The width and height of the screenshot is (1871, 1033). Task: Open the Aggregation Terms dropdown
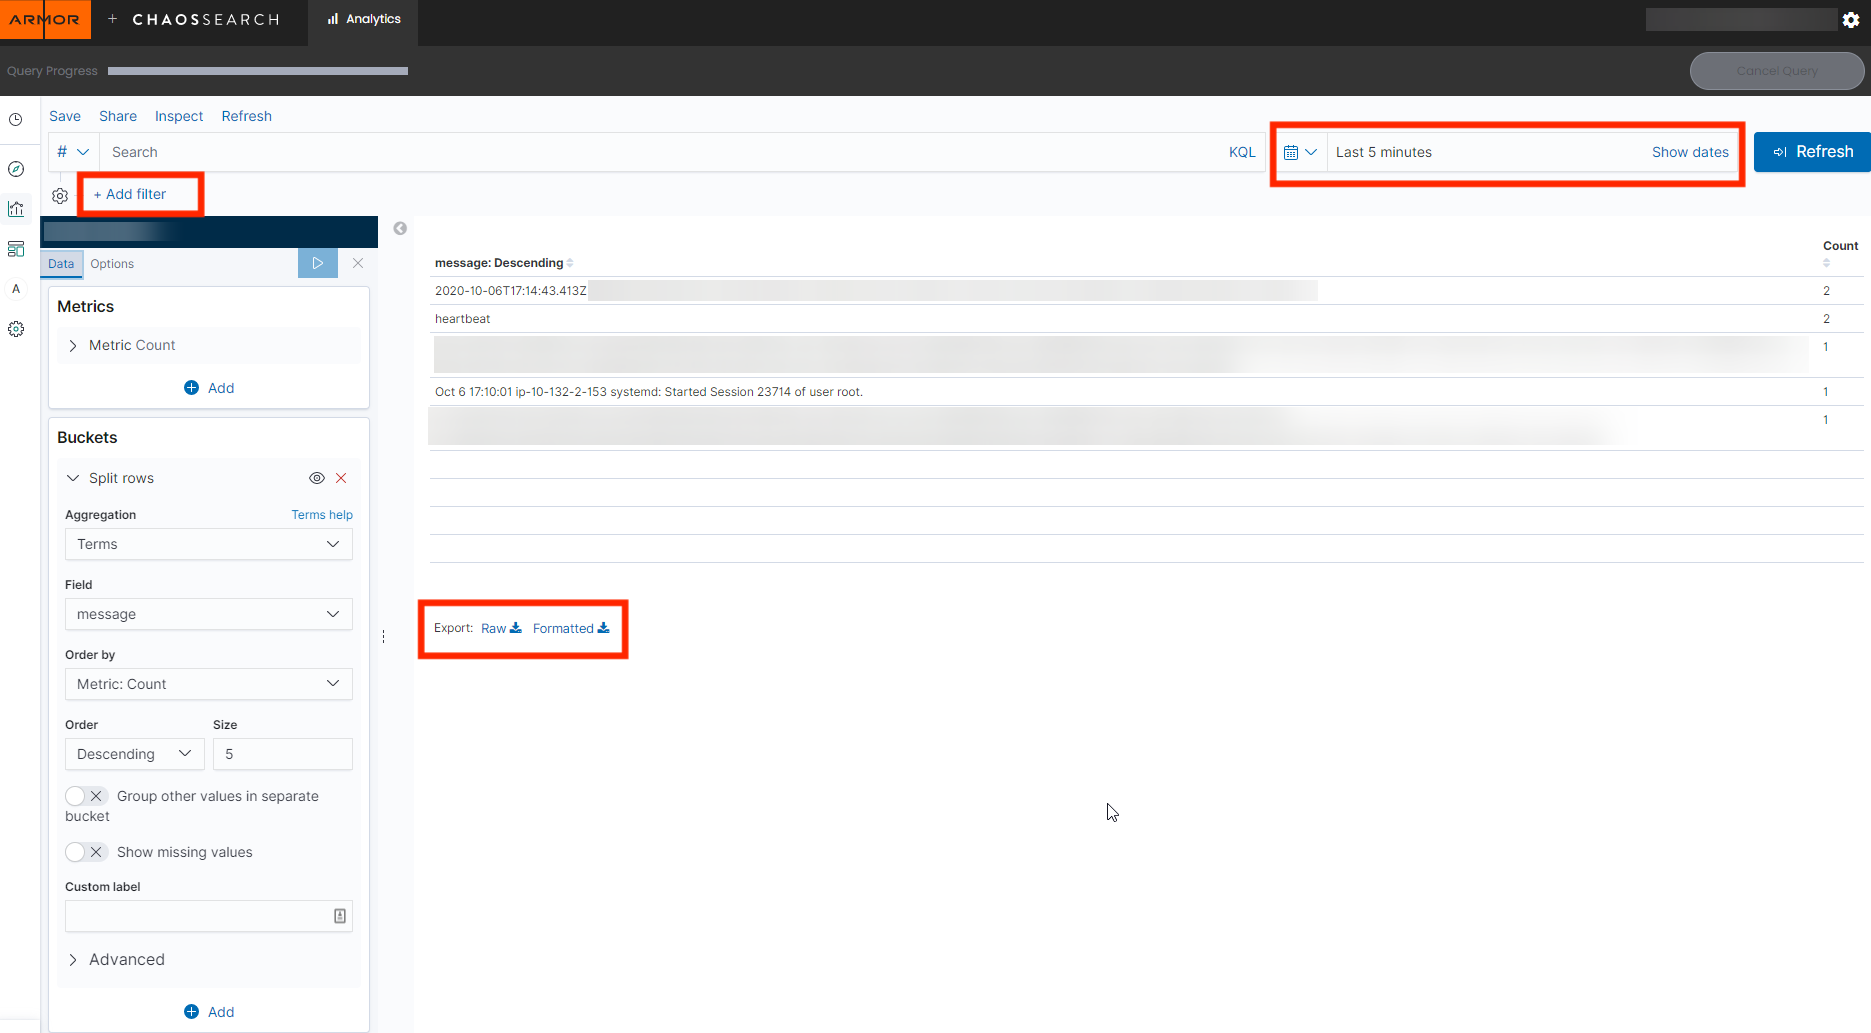pos(208,544)
